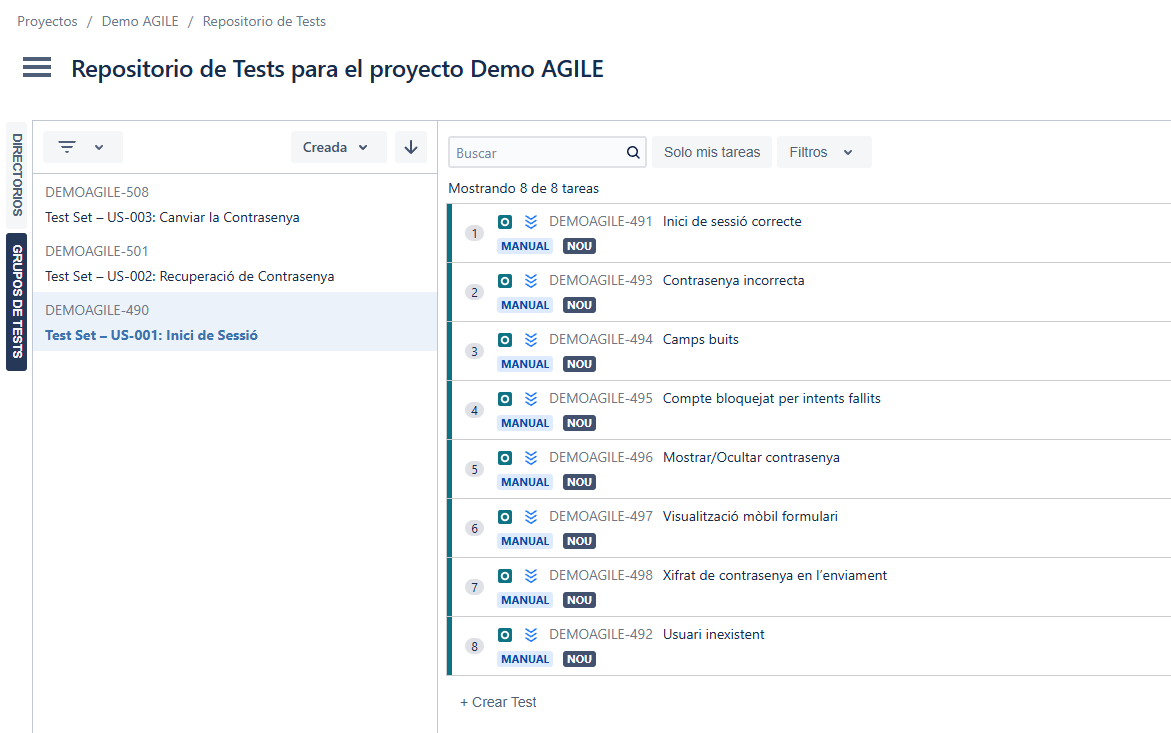Click test type icon for DEMOAGILE-493
Image resolution: width=1171 pixels, height=733 pixels.
(505, 281)
